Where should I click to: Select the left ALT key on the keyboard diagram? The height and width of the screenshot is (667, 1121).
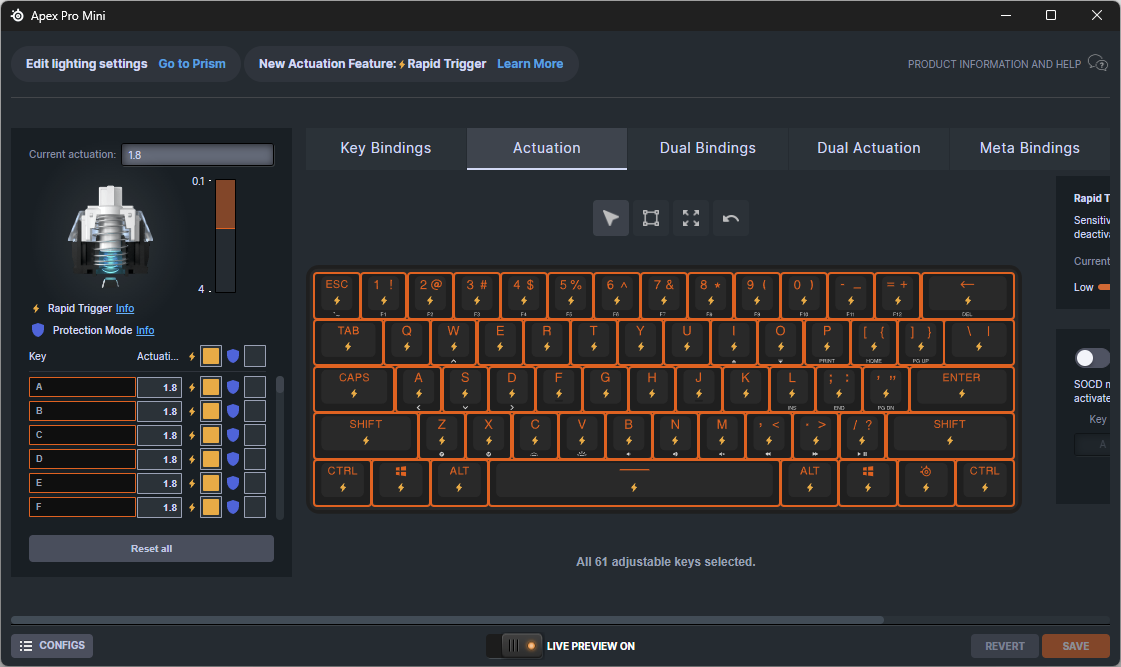[x=459, y=483]
